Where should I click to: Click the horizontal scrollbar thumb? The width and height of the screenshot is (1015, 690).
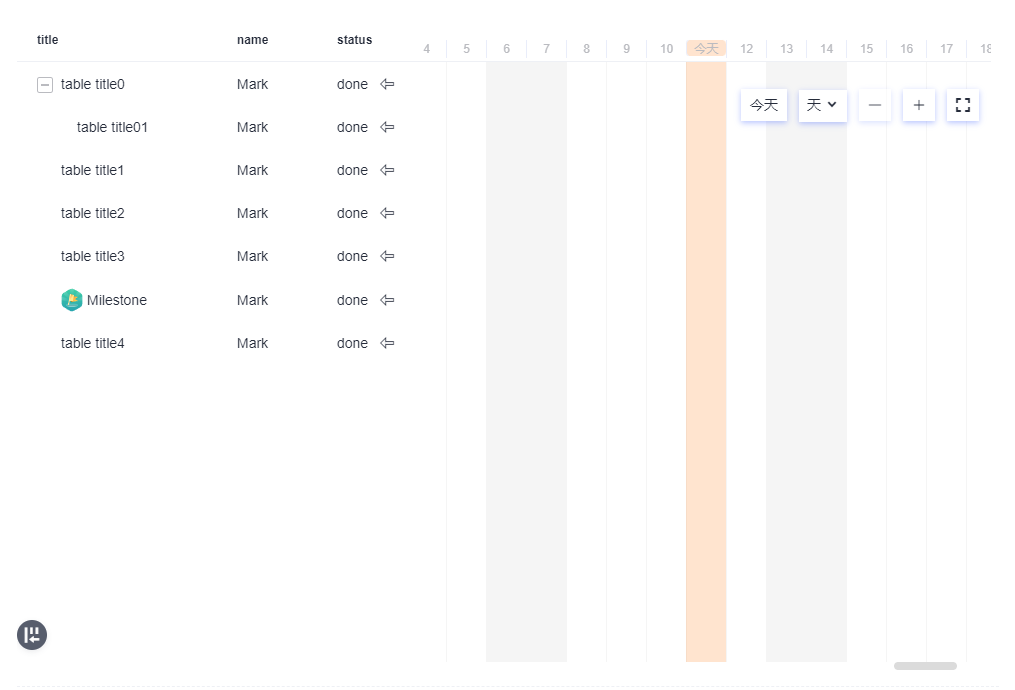pyautogui.click(x=925, y=666)
